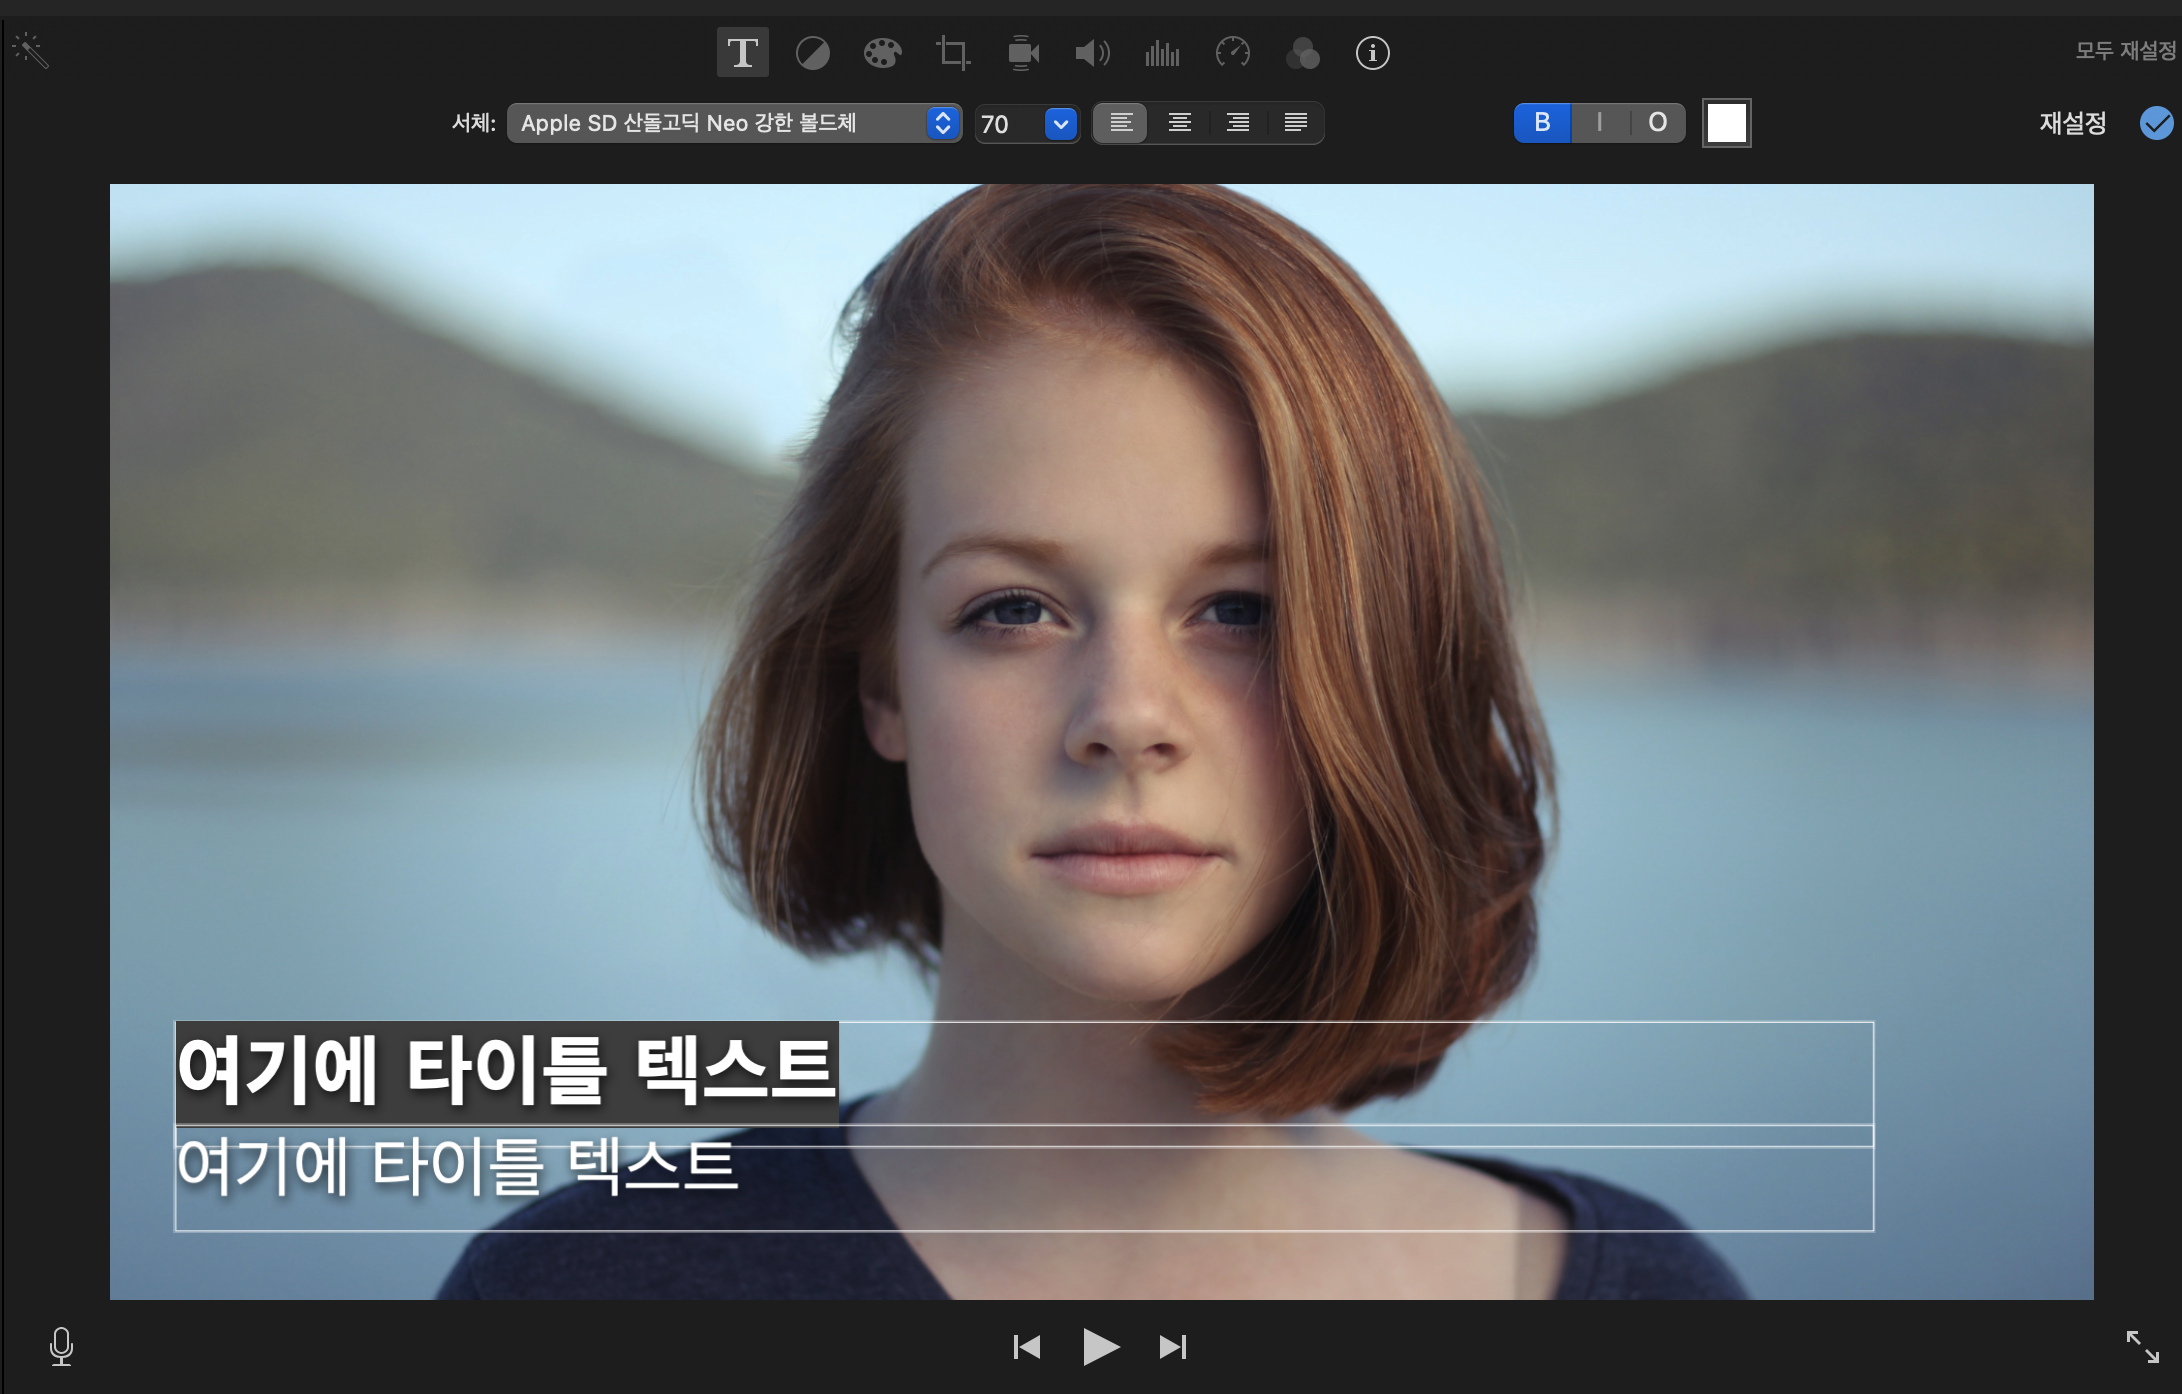Toggle outline text style O

tap(1657, 123)
